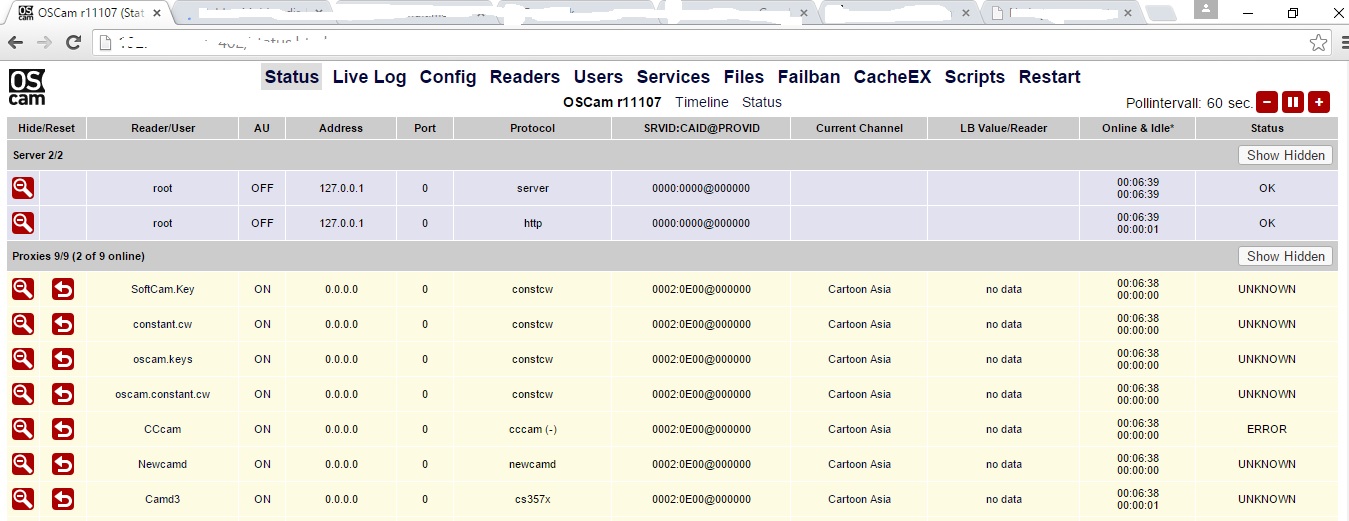Open the Failban page
Viewport: 1349px width, 521px height.
(x=809, y=77)
